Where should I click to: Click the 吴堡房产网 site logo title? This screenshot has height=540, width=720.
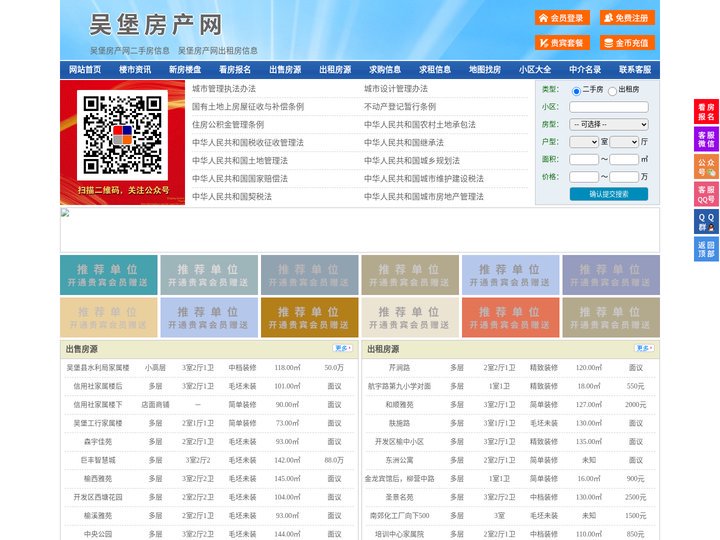point(156,25)
